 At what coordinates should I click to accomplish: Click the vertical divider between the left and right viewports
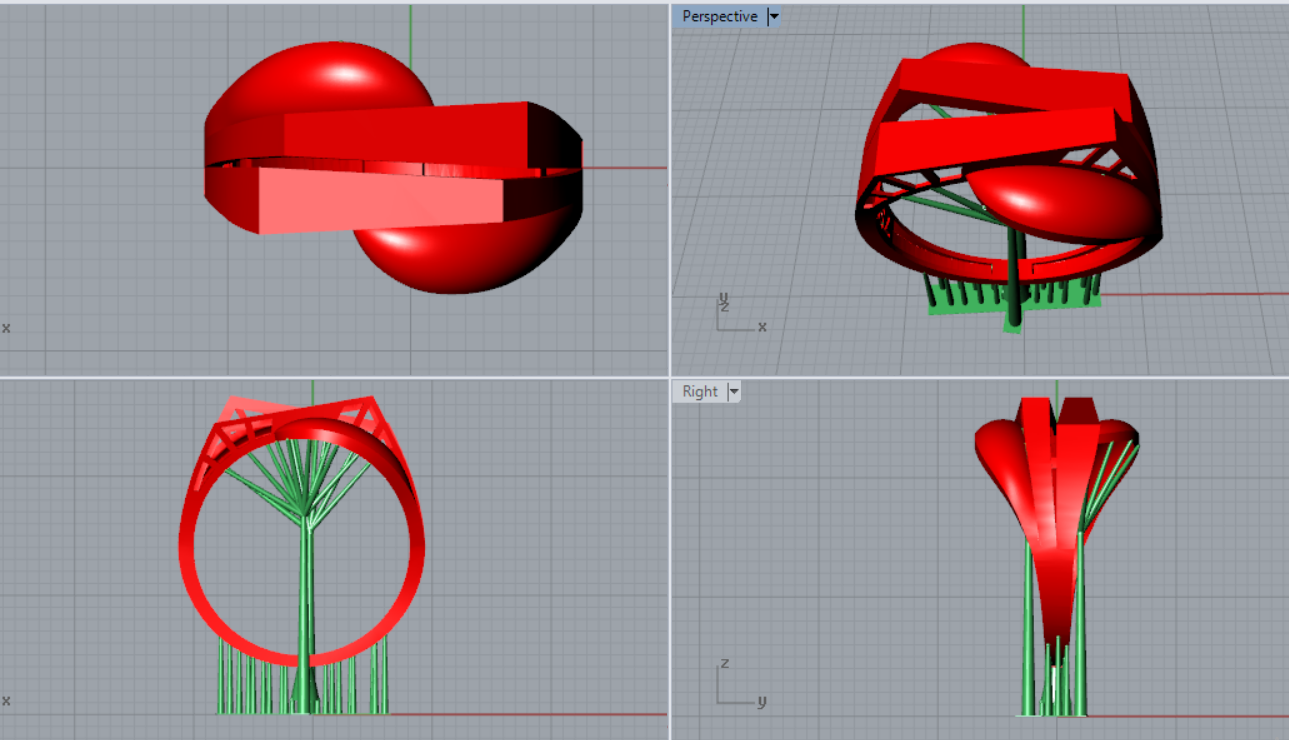tap(669, 370)
